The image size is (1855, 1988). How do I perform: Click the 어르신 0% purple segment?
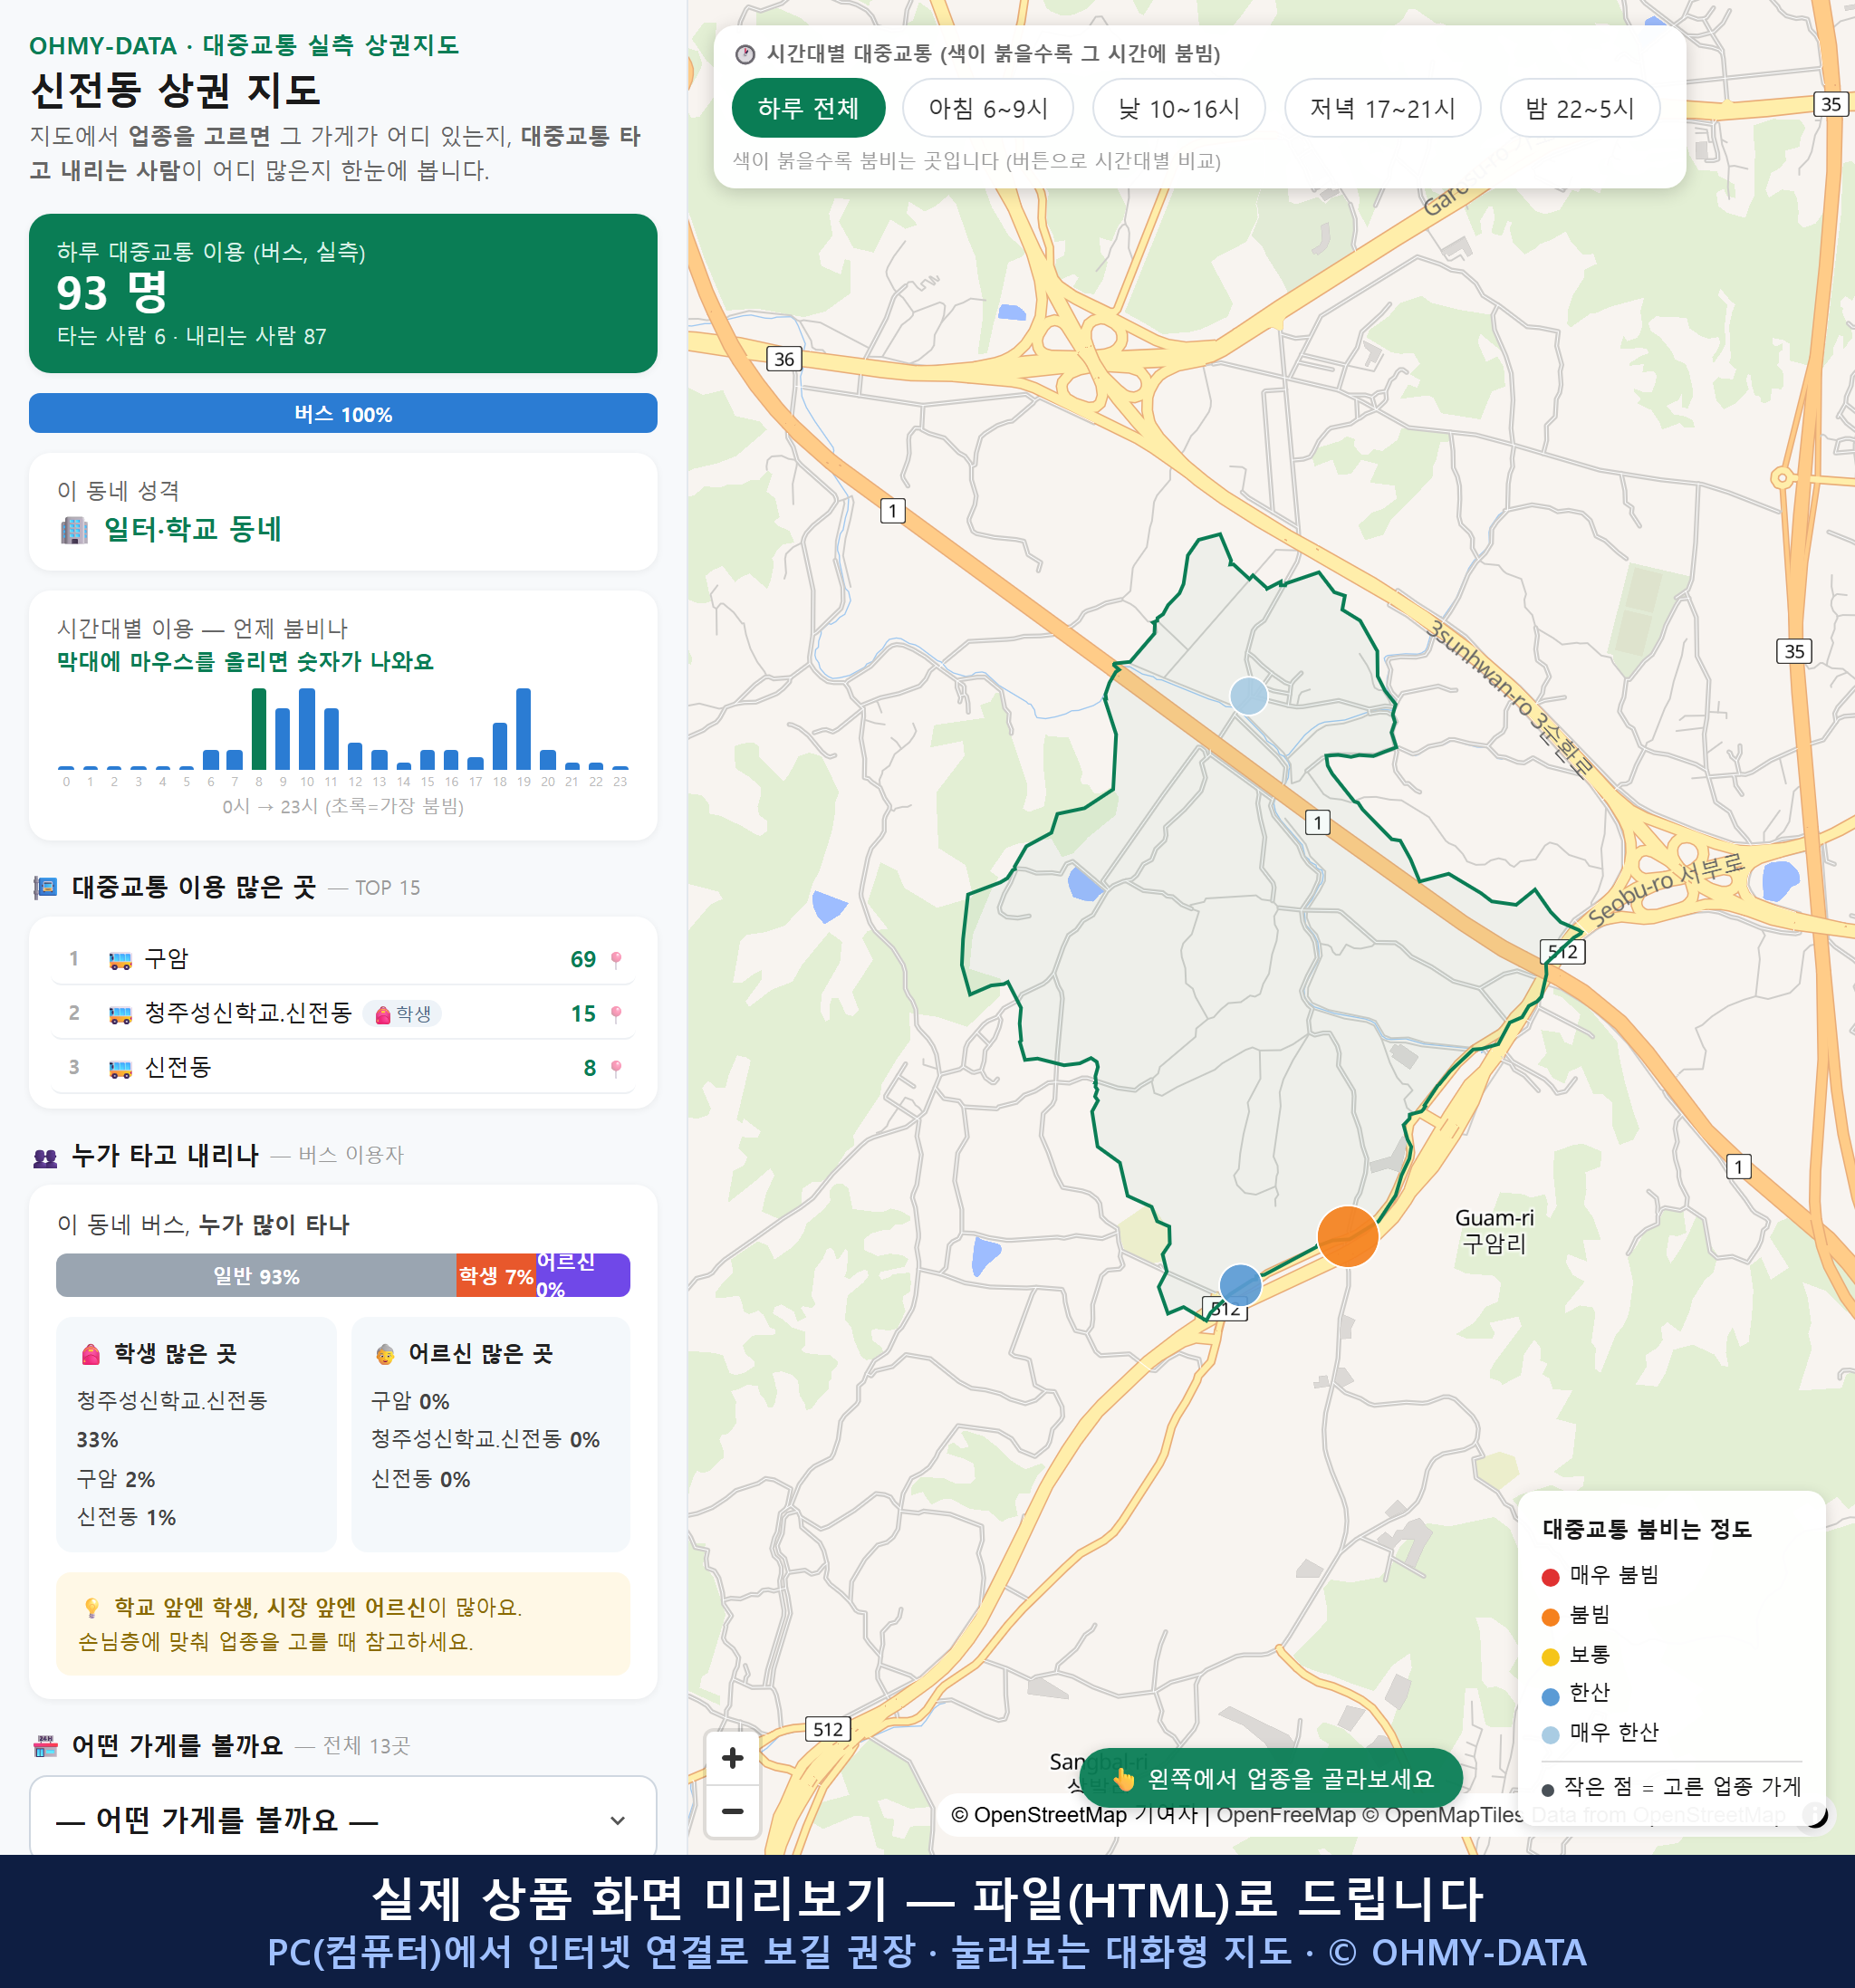click(583, 1275)
